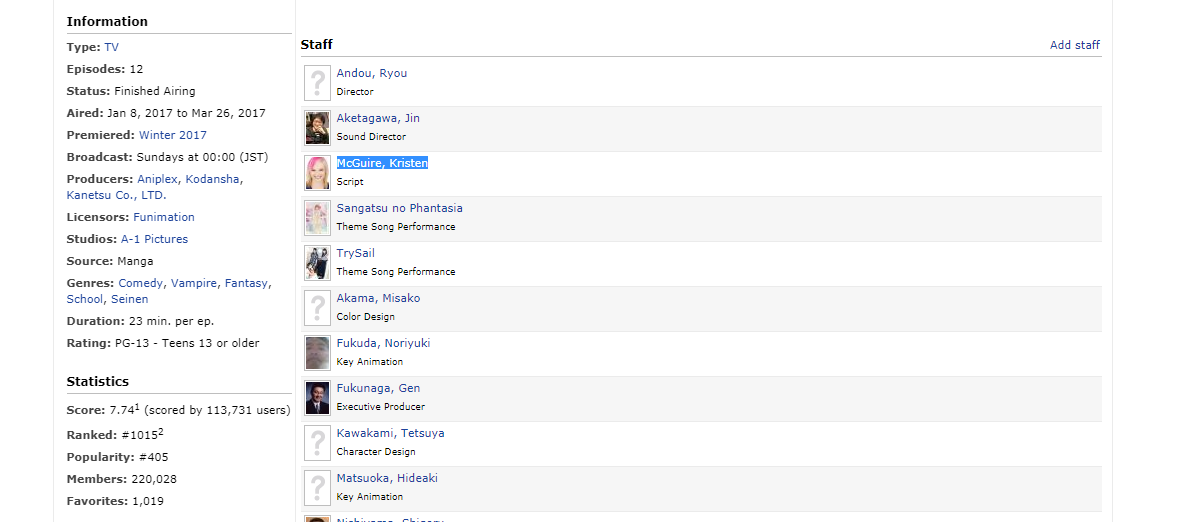
Task: Open Funimation licensor link
Action: click(x=164, y=217)
